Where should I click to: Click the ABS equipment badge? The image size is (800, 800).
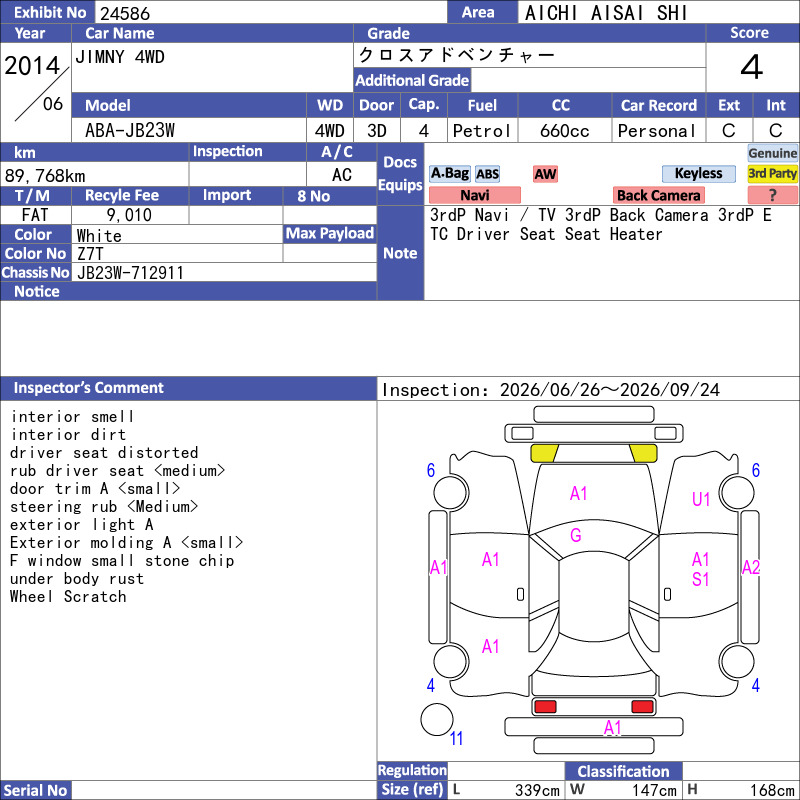coord(487,174)
